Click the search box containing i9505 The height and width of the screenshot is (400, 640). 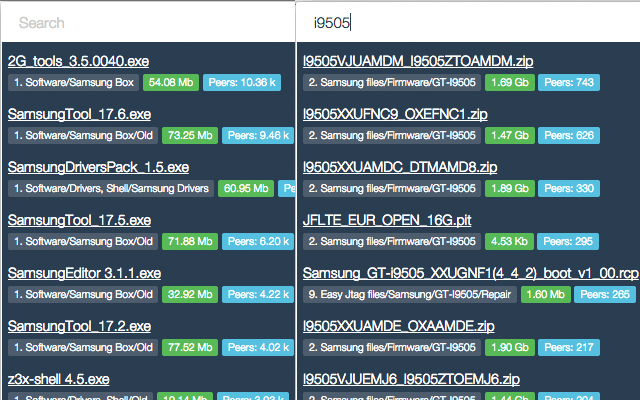point(469,22)
